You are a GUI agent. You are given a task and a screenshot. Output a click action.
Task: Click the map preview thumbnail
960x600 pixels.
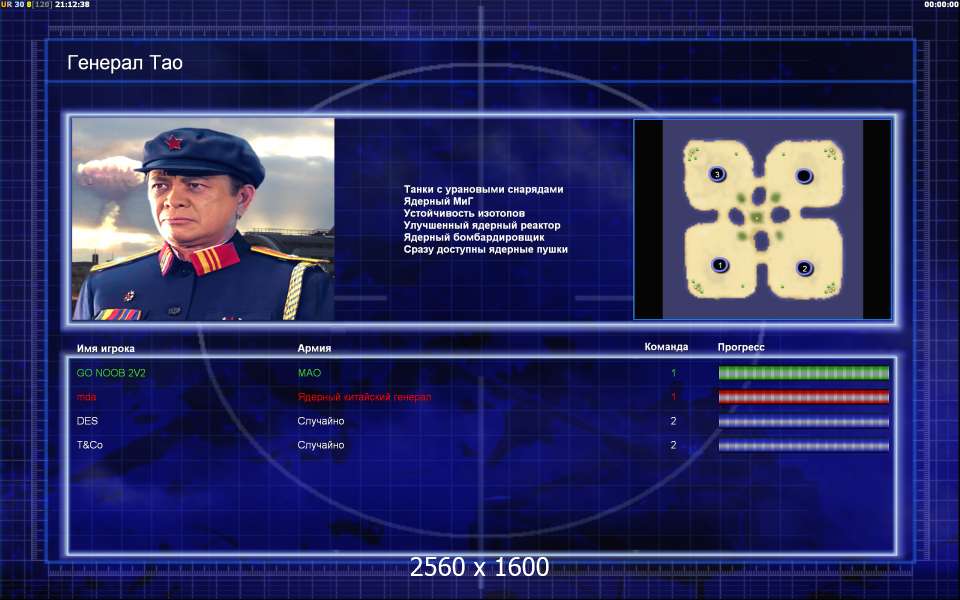pos(762,219)
